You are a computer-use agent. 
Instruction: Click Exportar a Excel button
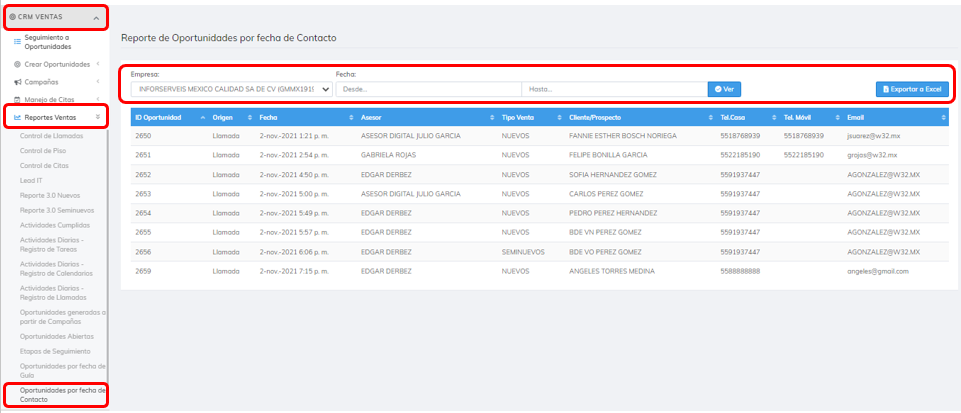click(911, 89)
